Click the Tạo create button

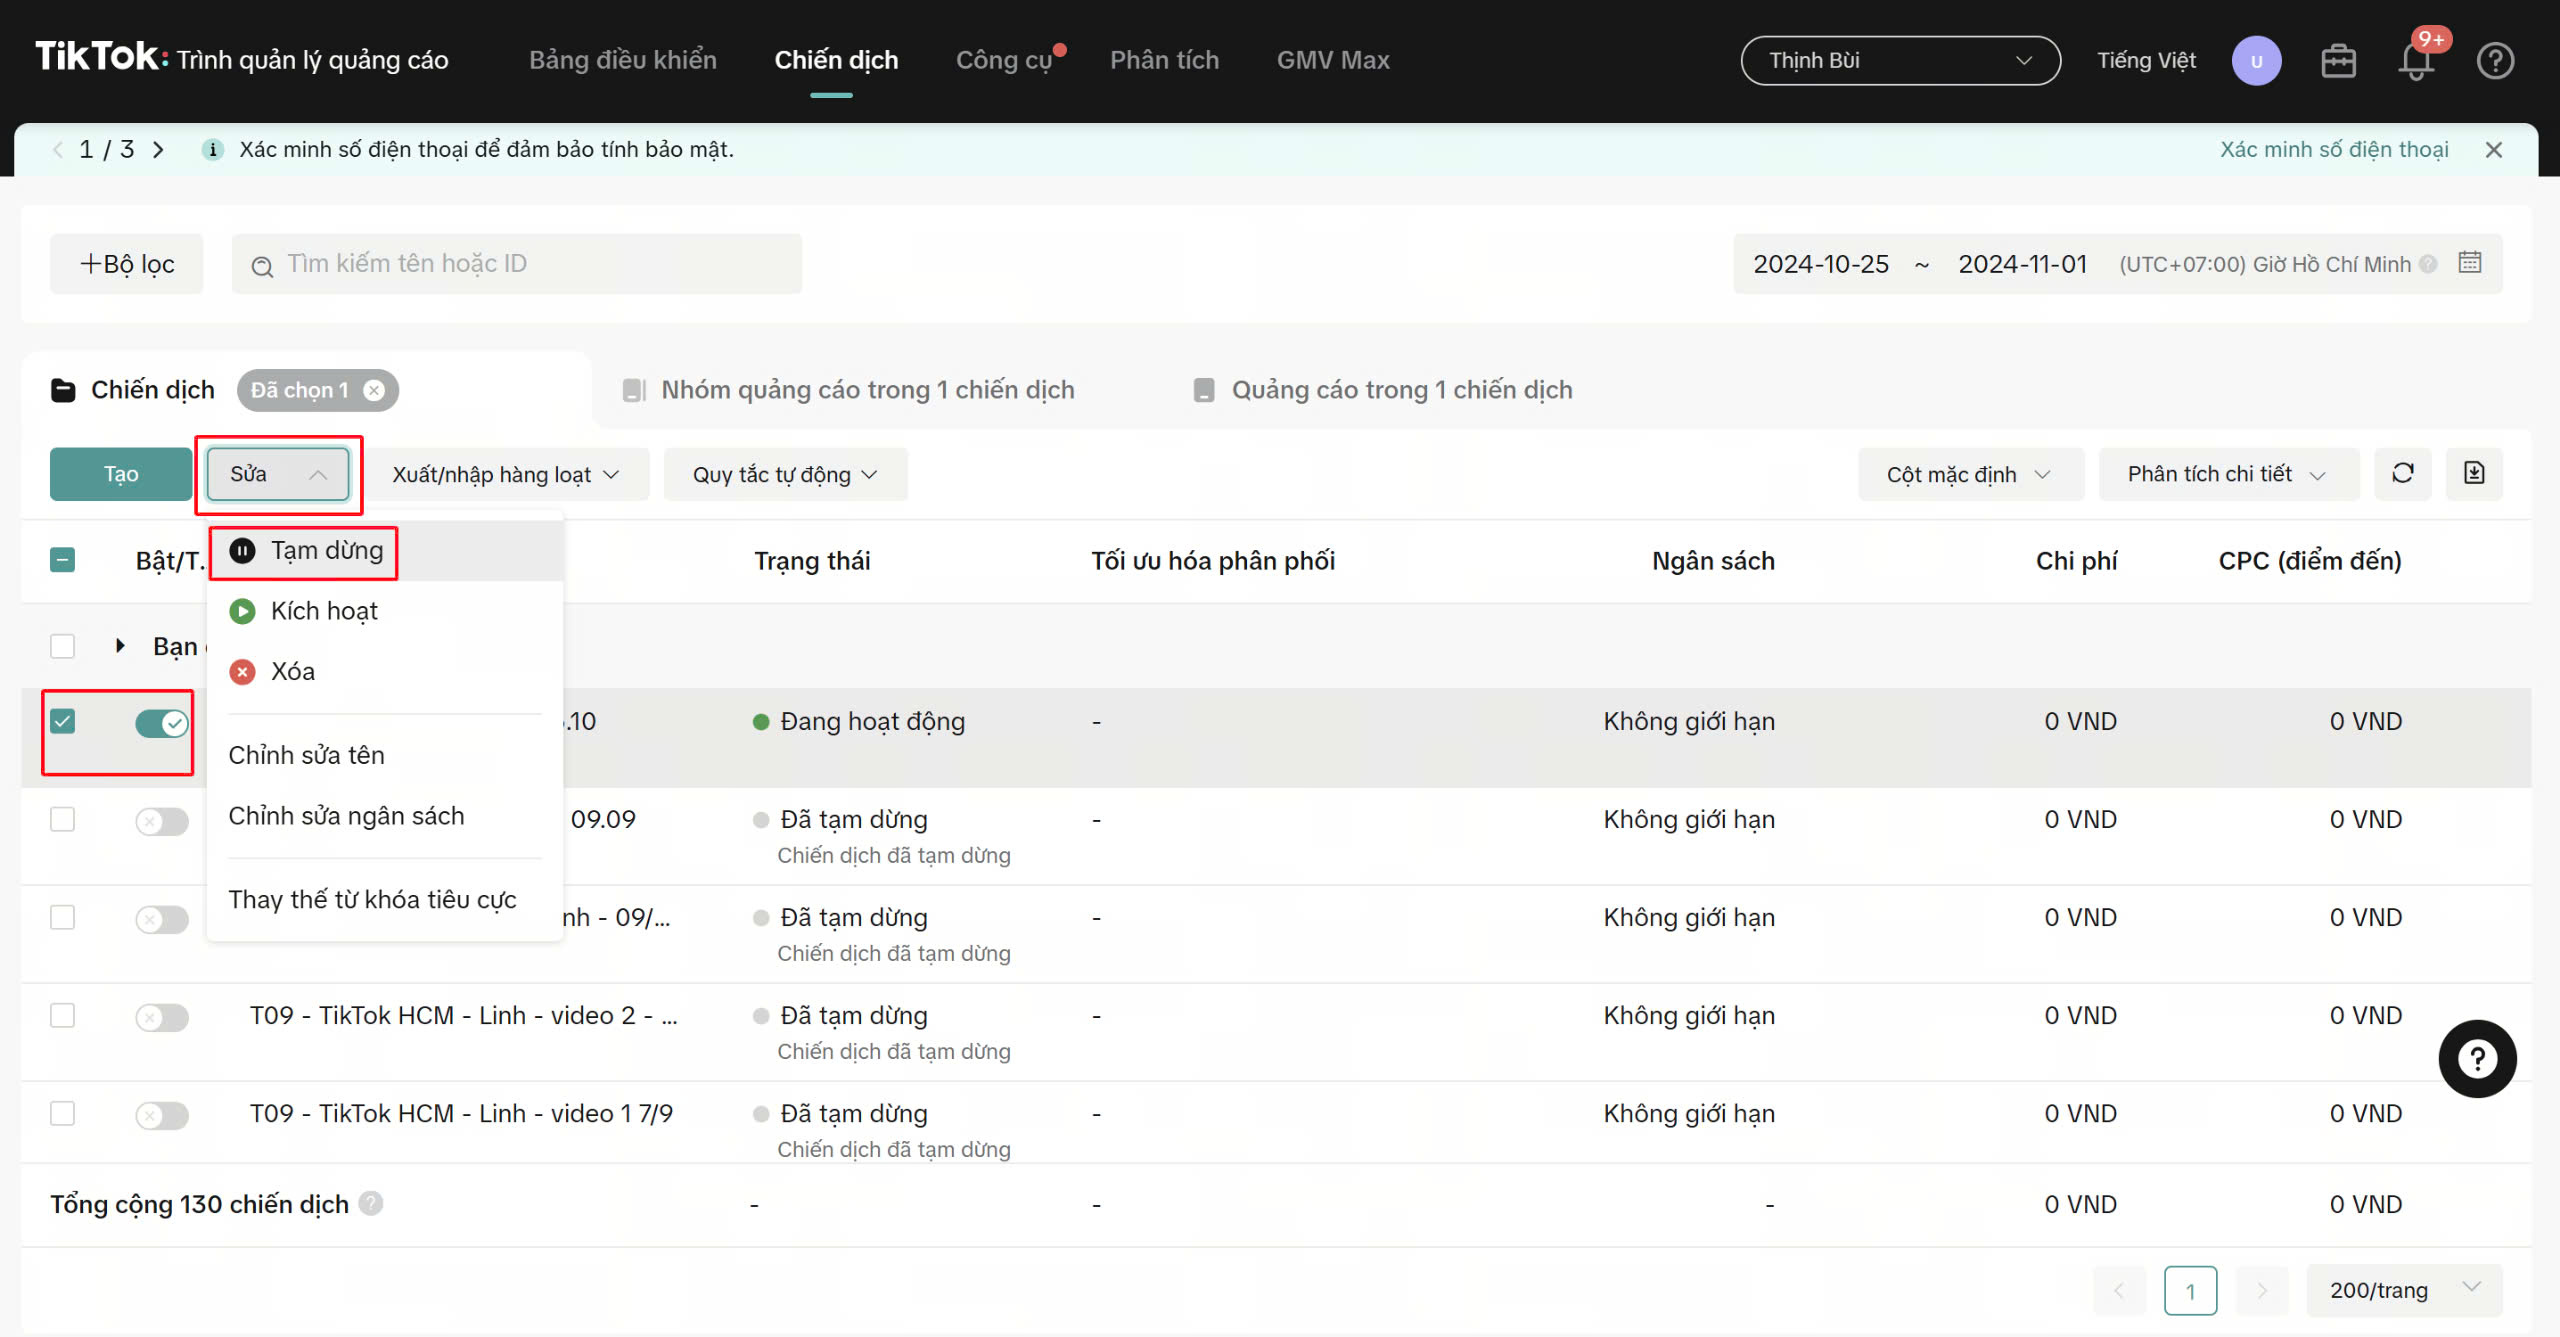(121, 474)
